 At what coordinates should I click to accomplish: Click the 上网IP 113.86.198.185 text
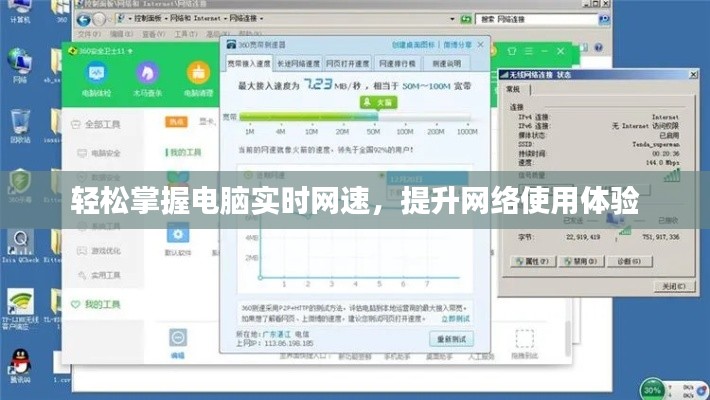[x=274, y=343]
